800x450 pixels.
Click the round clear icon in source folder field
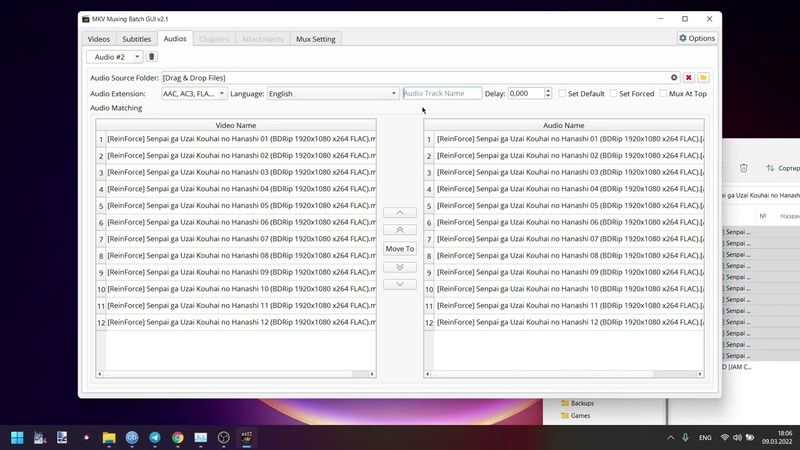pos(674,78)
